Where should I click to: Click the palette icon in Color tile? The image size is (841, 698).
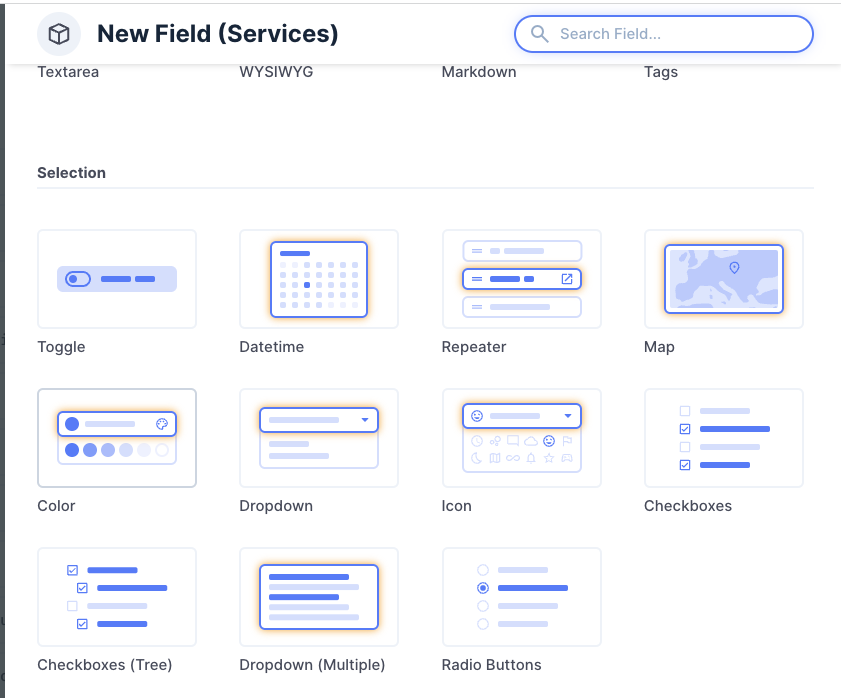[163, 424]
